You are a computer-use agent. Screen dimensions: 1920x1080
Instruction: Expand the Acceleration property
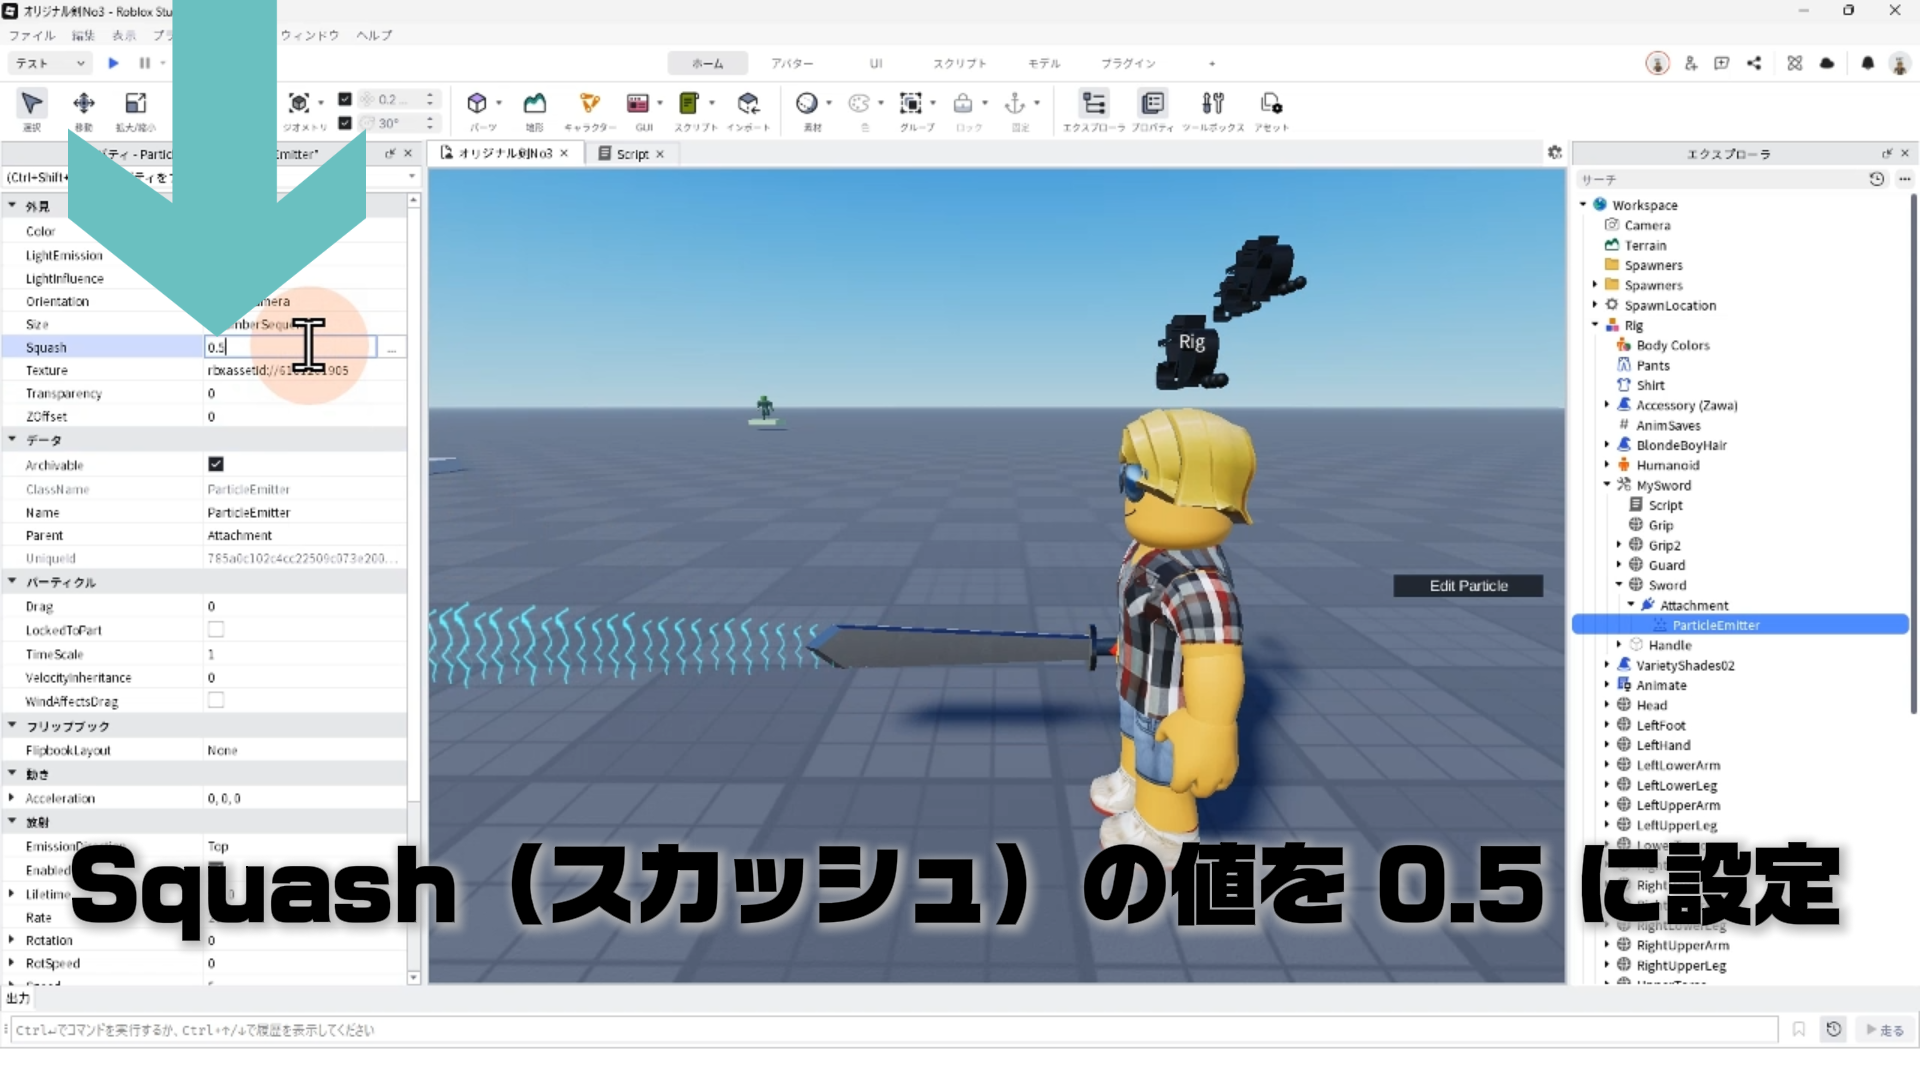[11, 798]
